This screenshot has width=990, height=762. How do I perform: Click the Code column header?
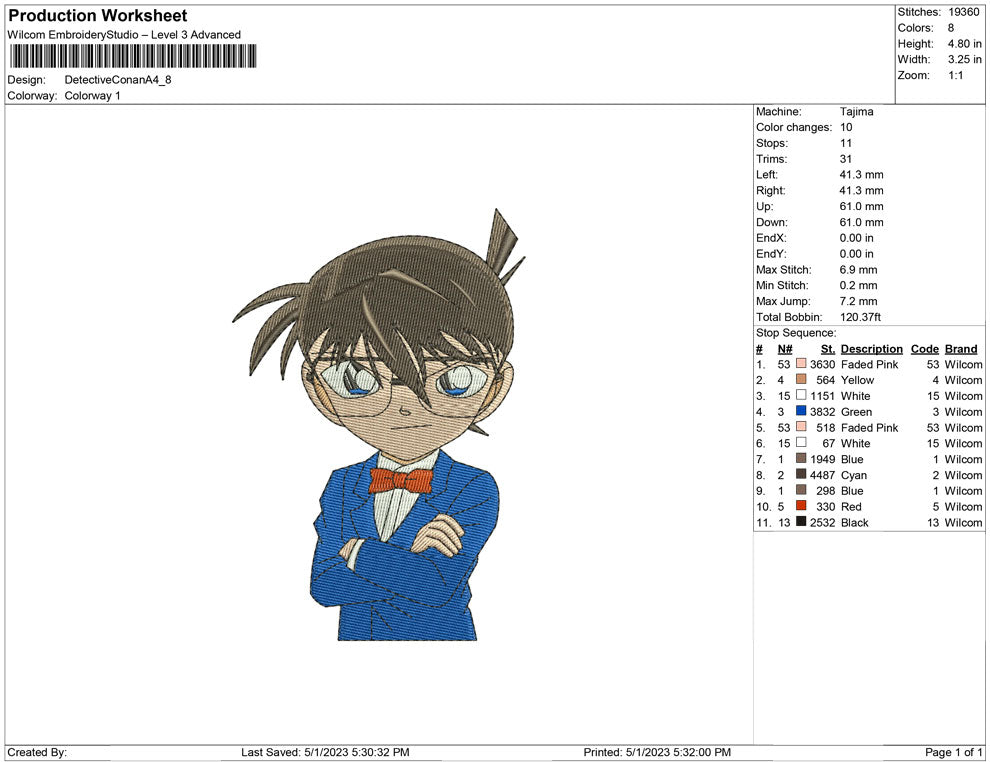[x=924, y=348]
